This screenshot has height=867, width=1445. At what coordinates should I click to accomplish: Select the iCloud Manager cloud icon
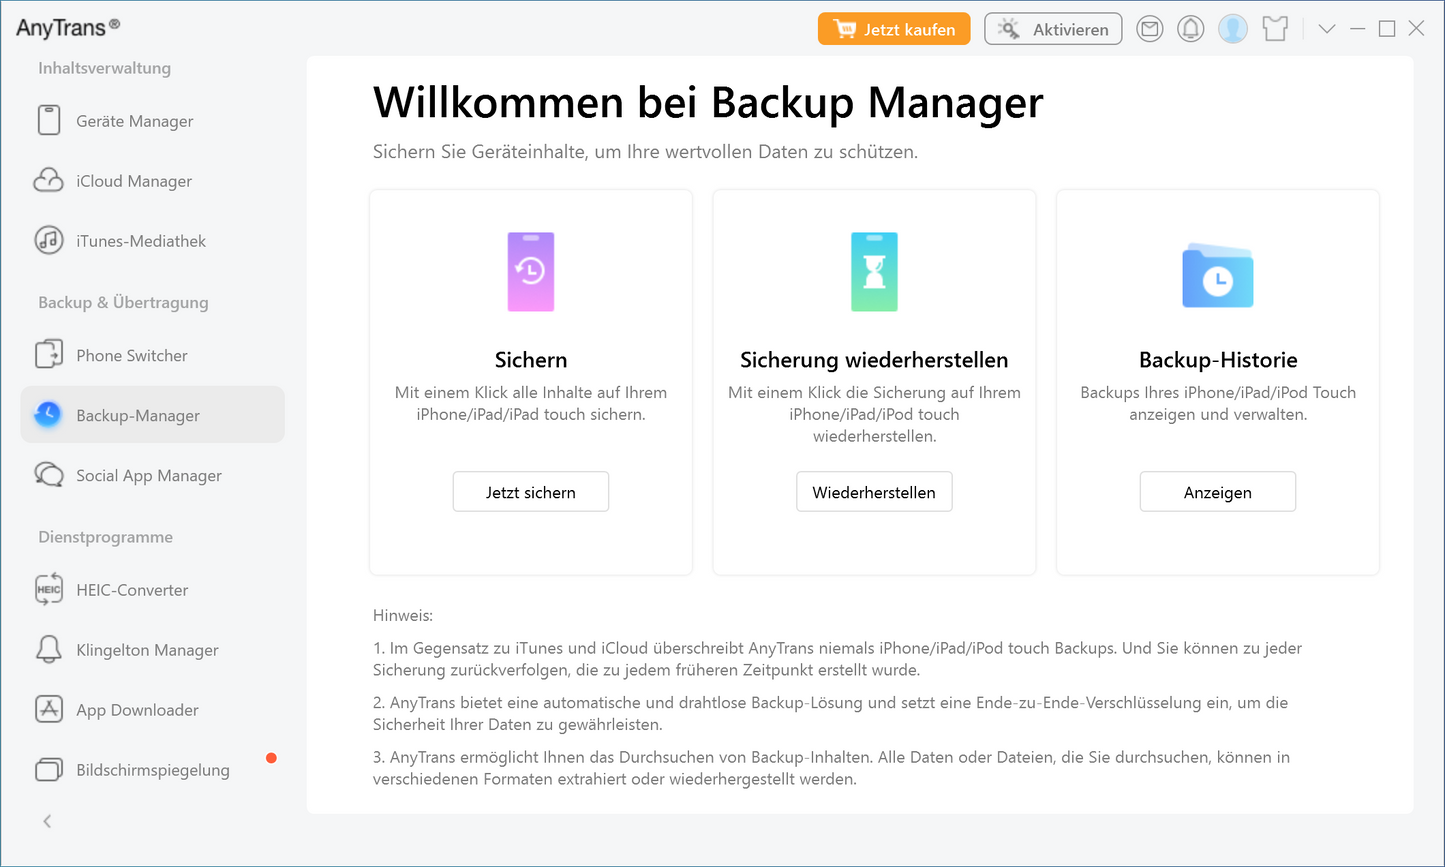point(49,181)
